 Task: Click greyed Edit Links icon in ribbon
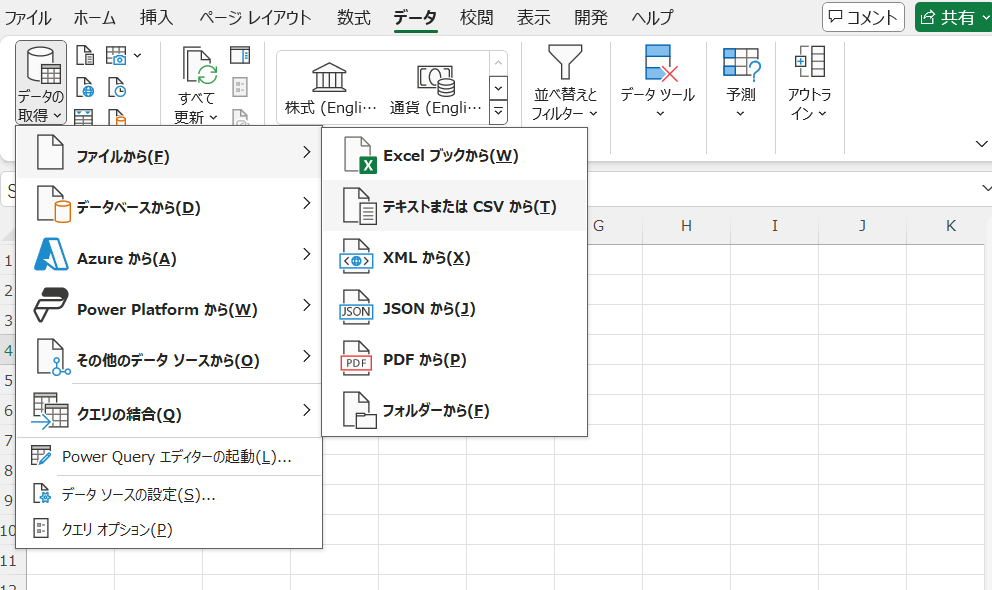[x=240, y=118]
